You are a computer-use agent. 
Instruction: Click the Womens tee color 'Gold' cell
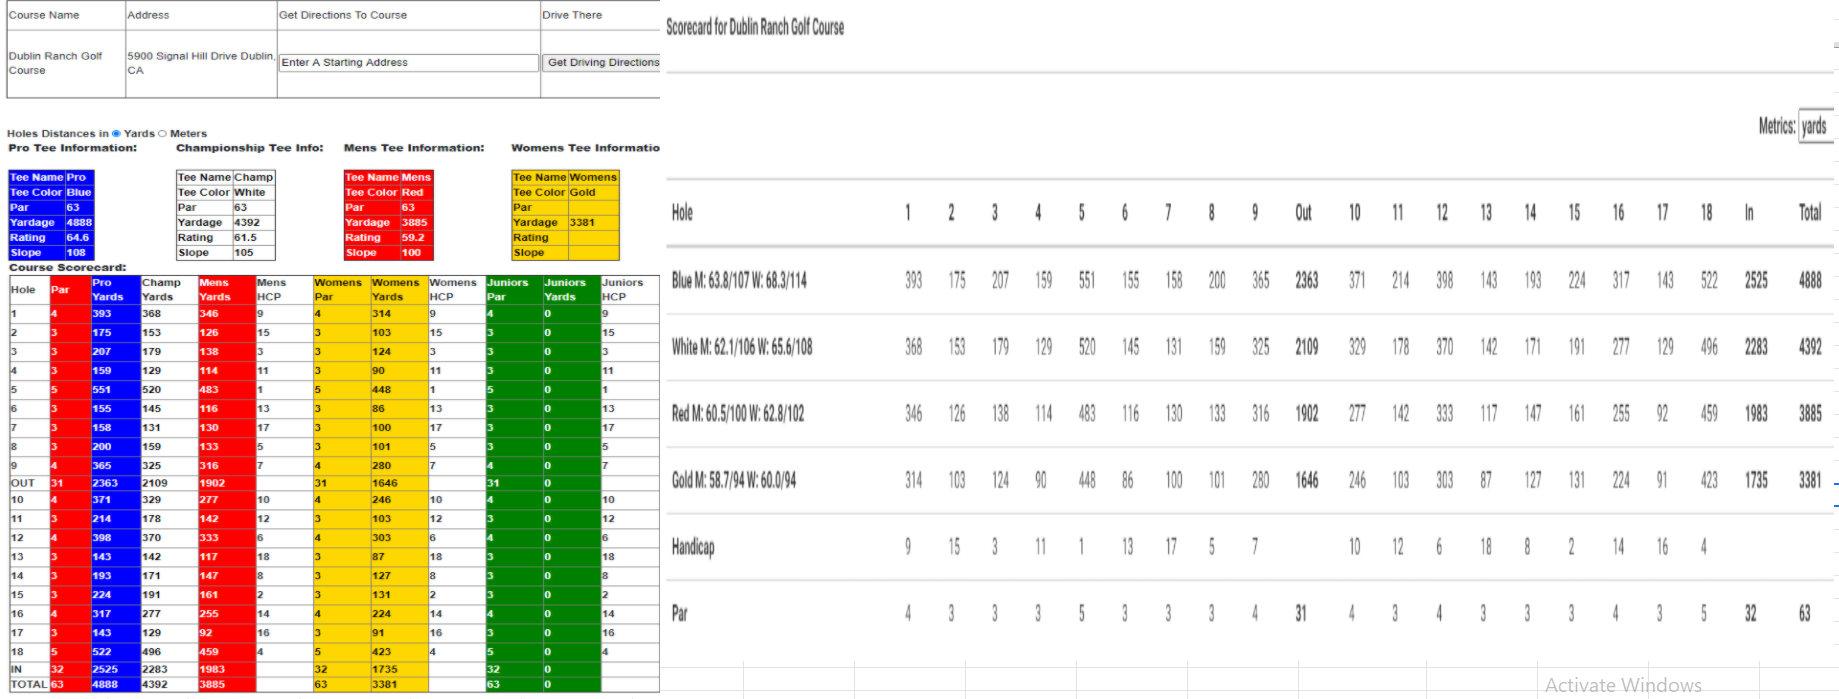pos(593,192)
